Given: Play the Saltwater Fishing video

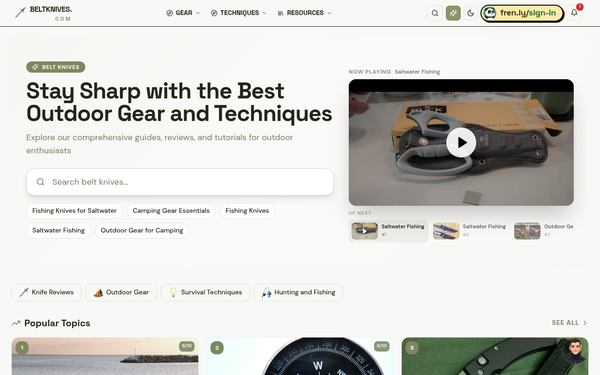Looking at the screenshot, I should coord(461,142).
